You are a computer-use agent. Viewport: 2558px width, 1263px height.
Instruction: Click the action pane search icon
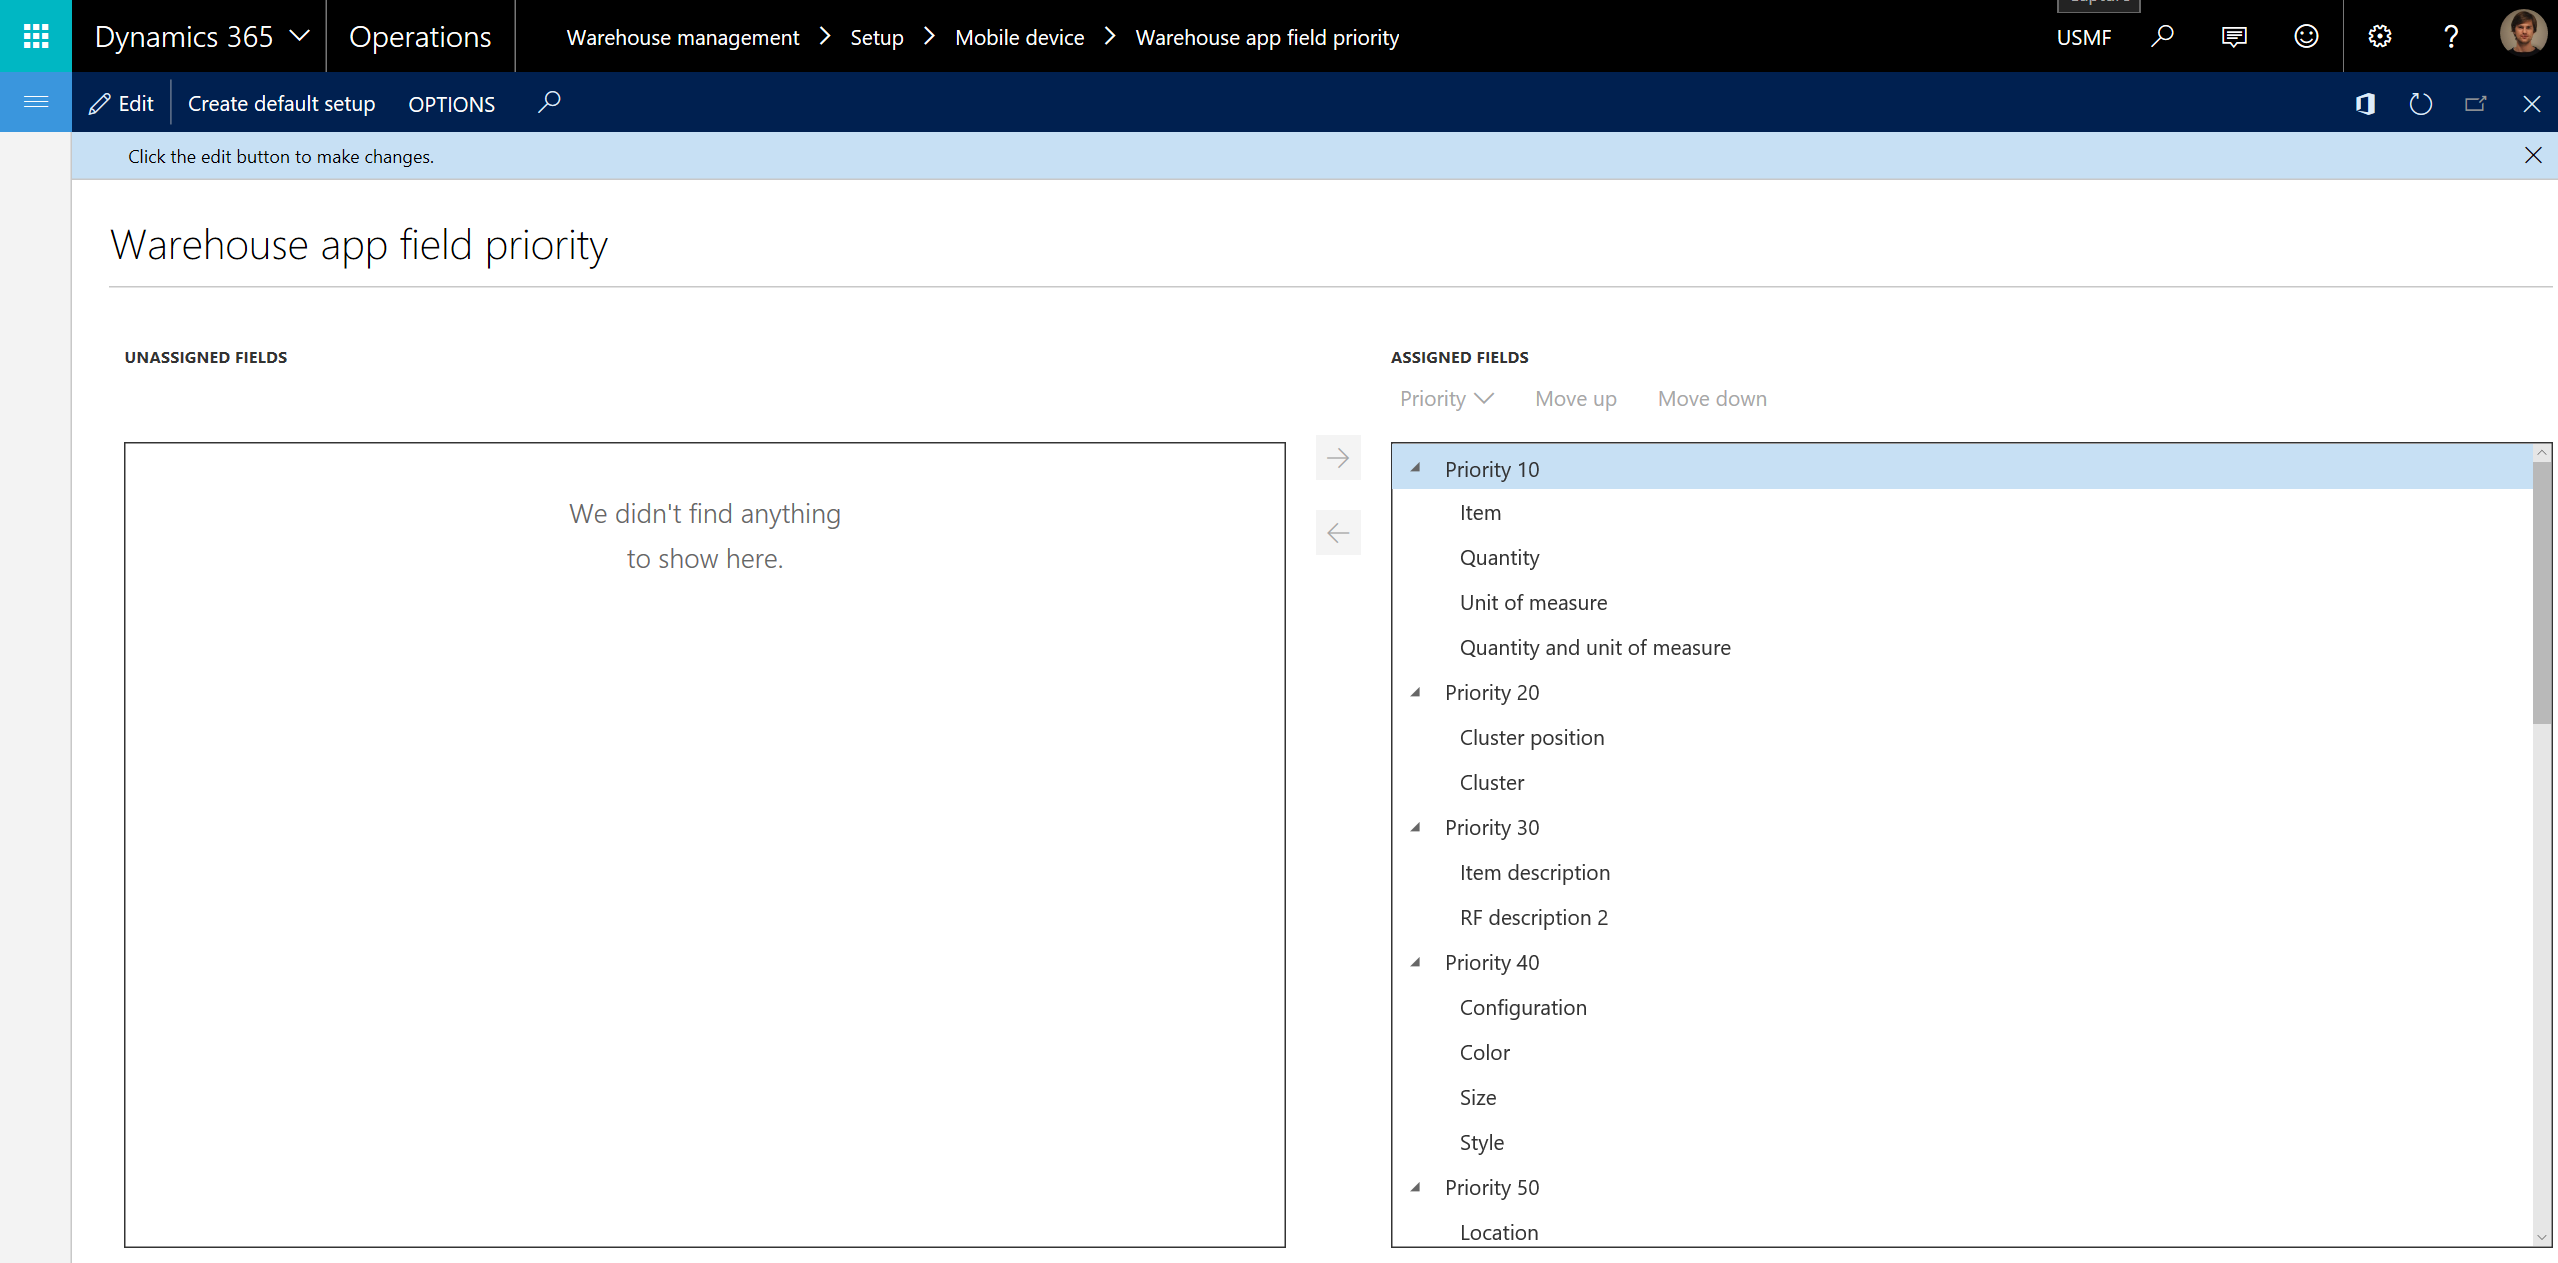coord(549,102)
